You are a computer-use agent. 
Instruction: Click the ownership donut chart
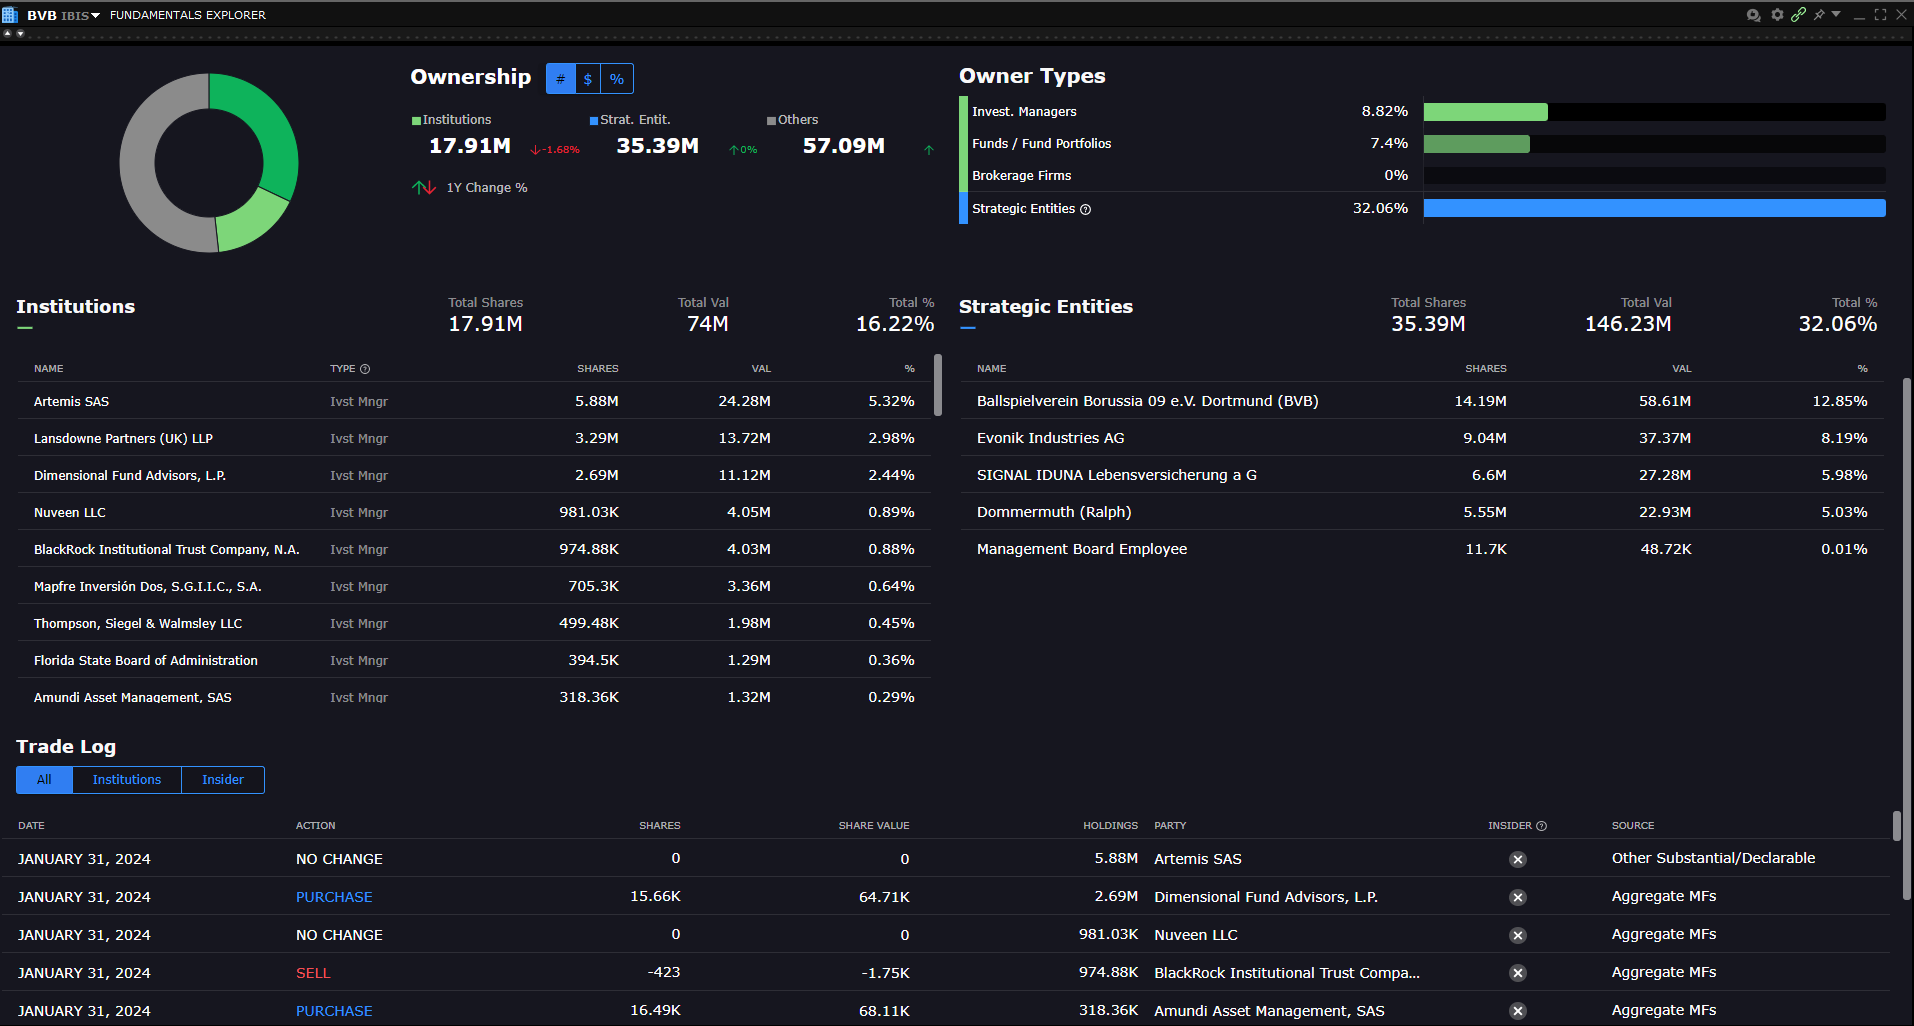coord(209,163)
